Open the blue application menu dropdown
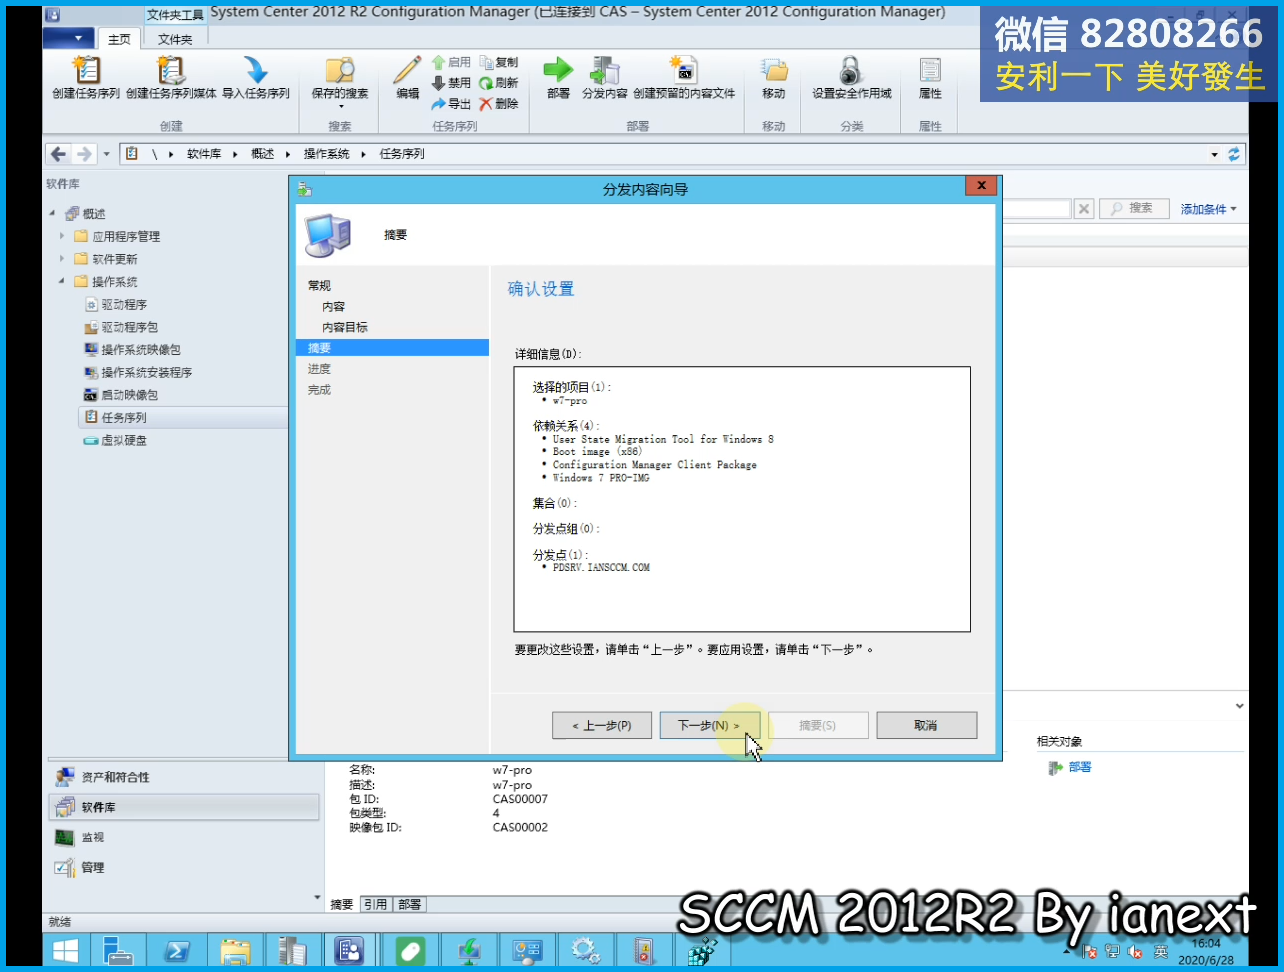The height and width of the screenshot is (972, 1284). click(x=68, y=38)
